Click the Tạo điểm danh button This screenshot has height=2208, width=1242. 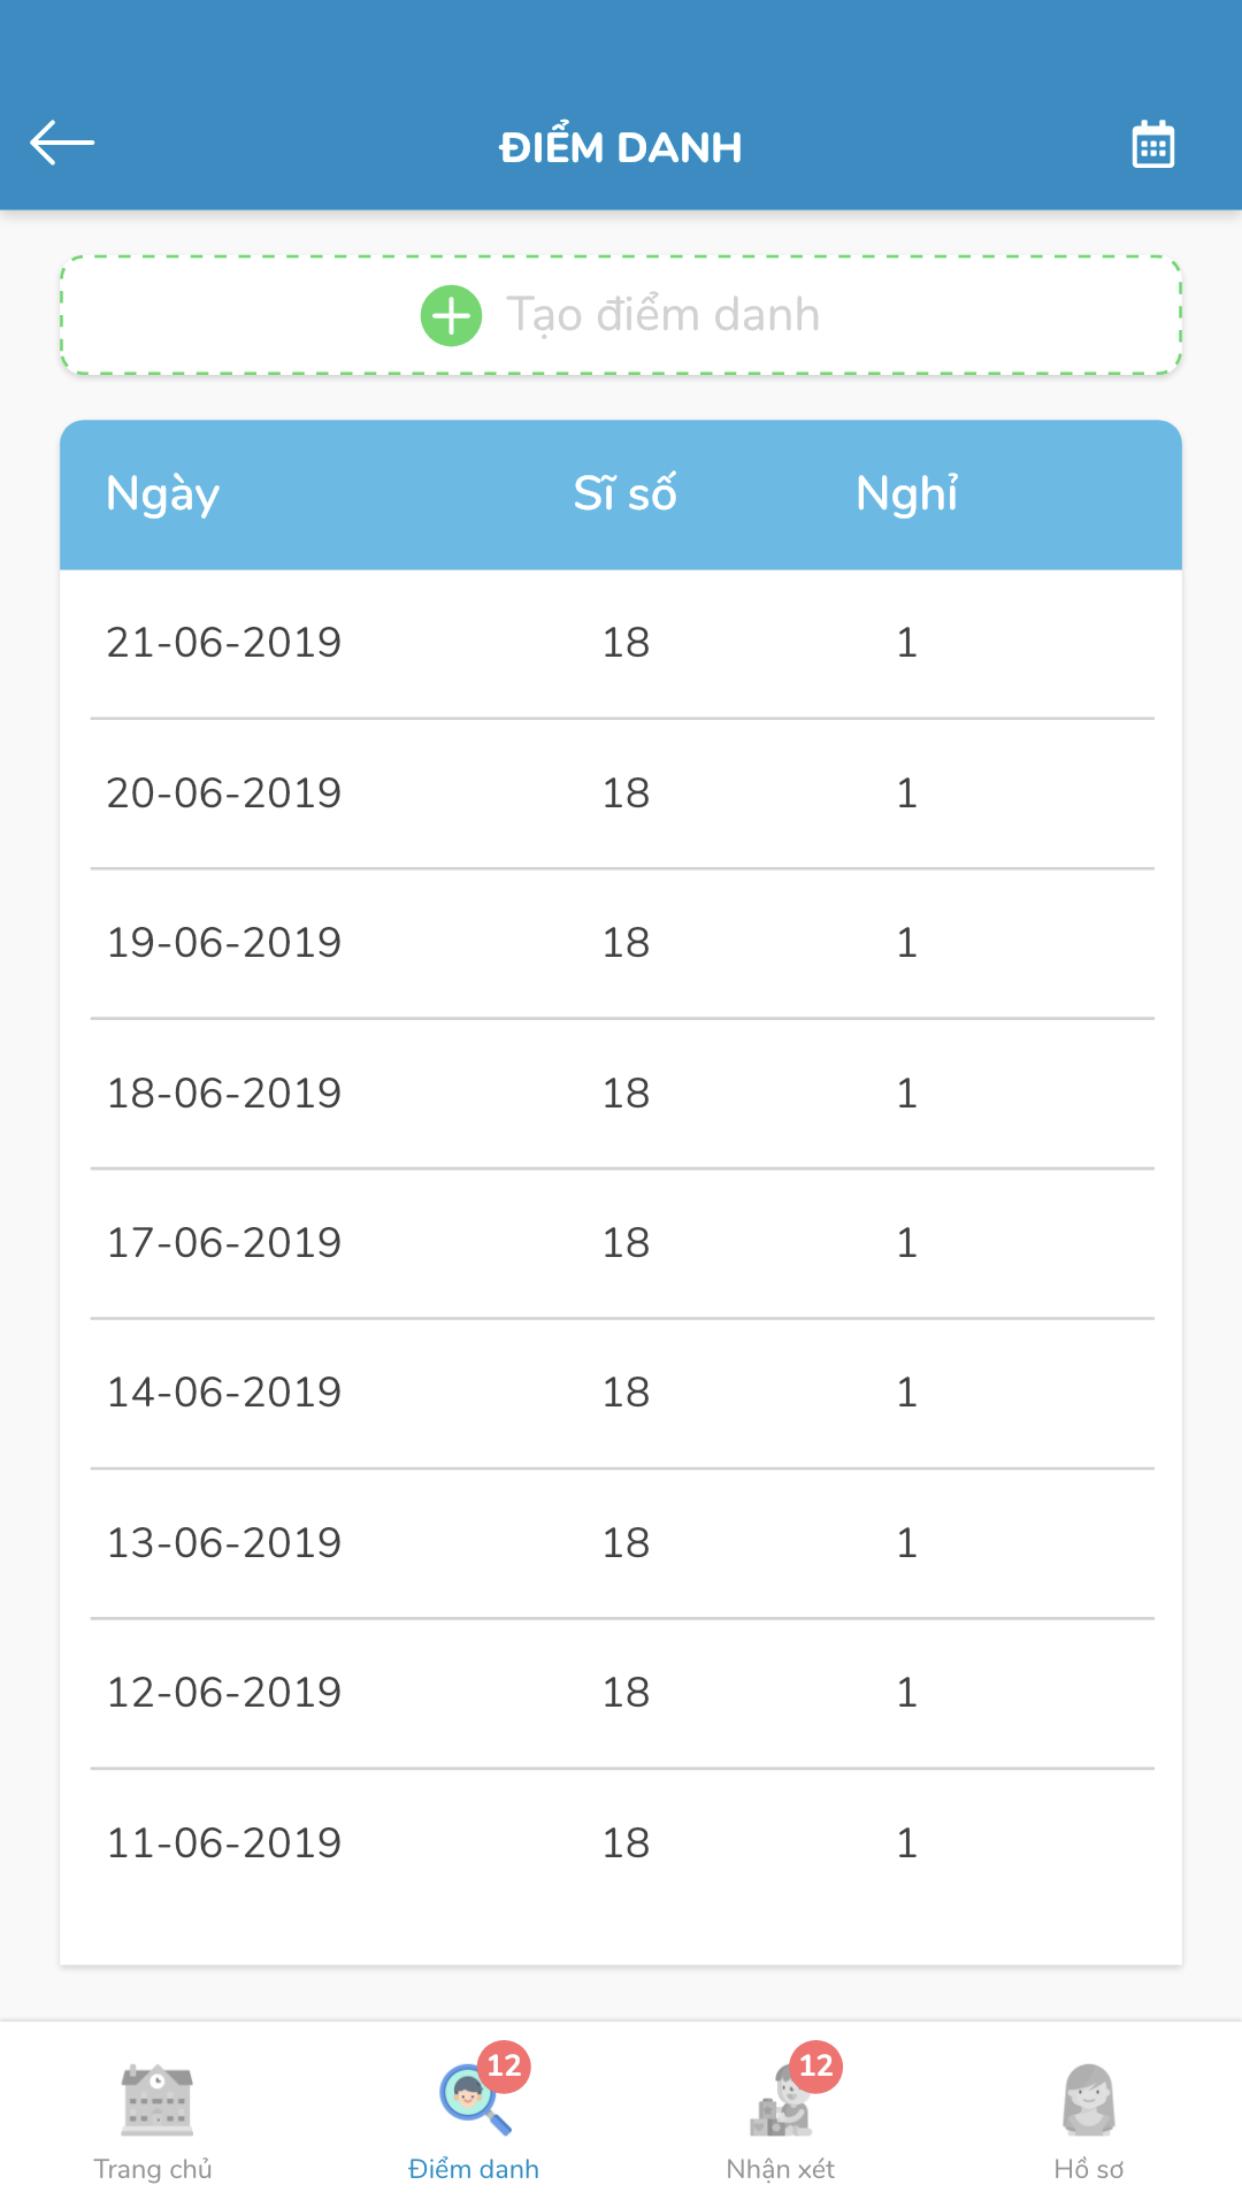(x=621, y=316)
